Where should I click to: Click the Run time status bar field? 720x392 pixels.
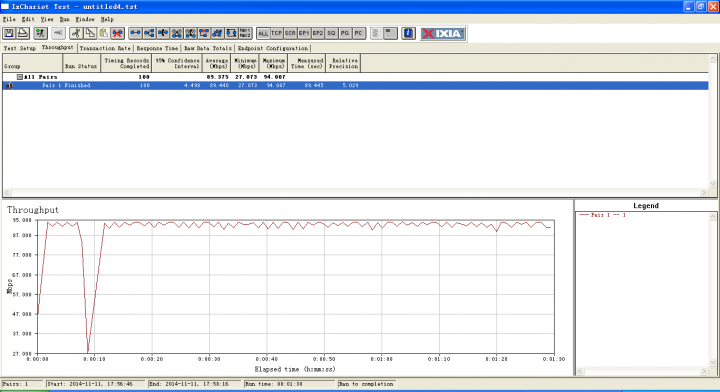click(290, 384)
